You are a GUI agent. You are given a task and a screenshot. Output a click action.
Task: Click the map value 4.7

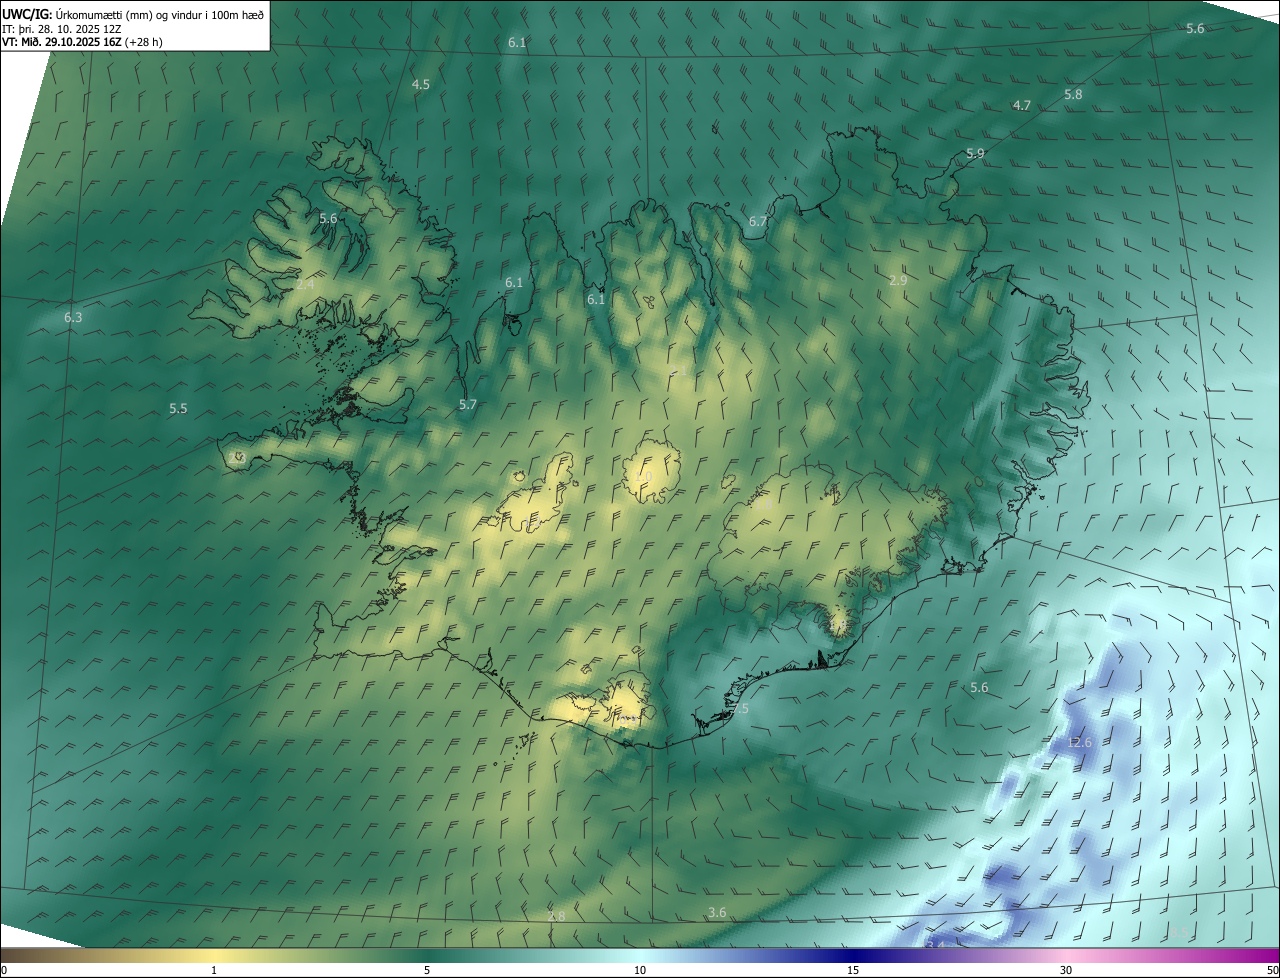[x=1022, y=105]
